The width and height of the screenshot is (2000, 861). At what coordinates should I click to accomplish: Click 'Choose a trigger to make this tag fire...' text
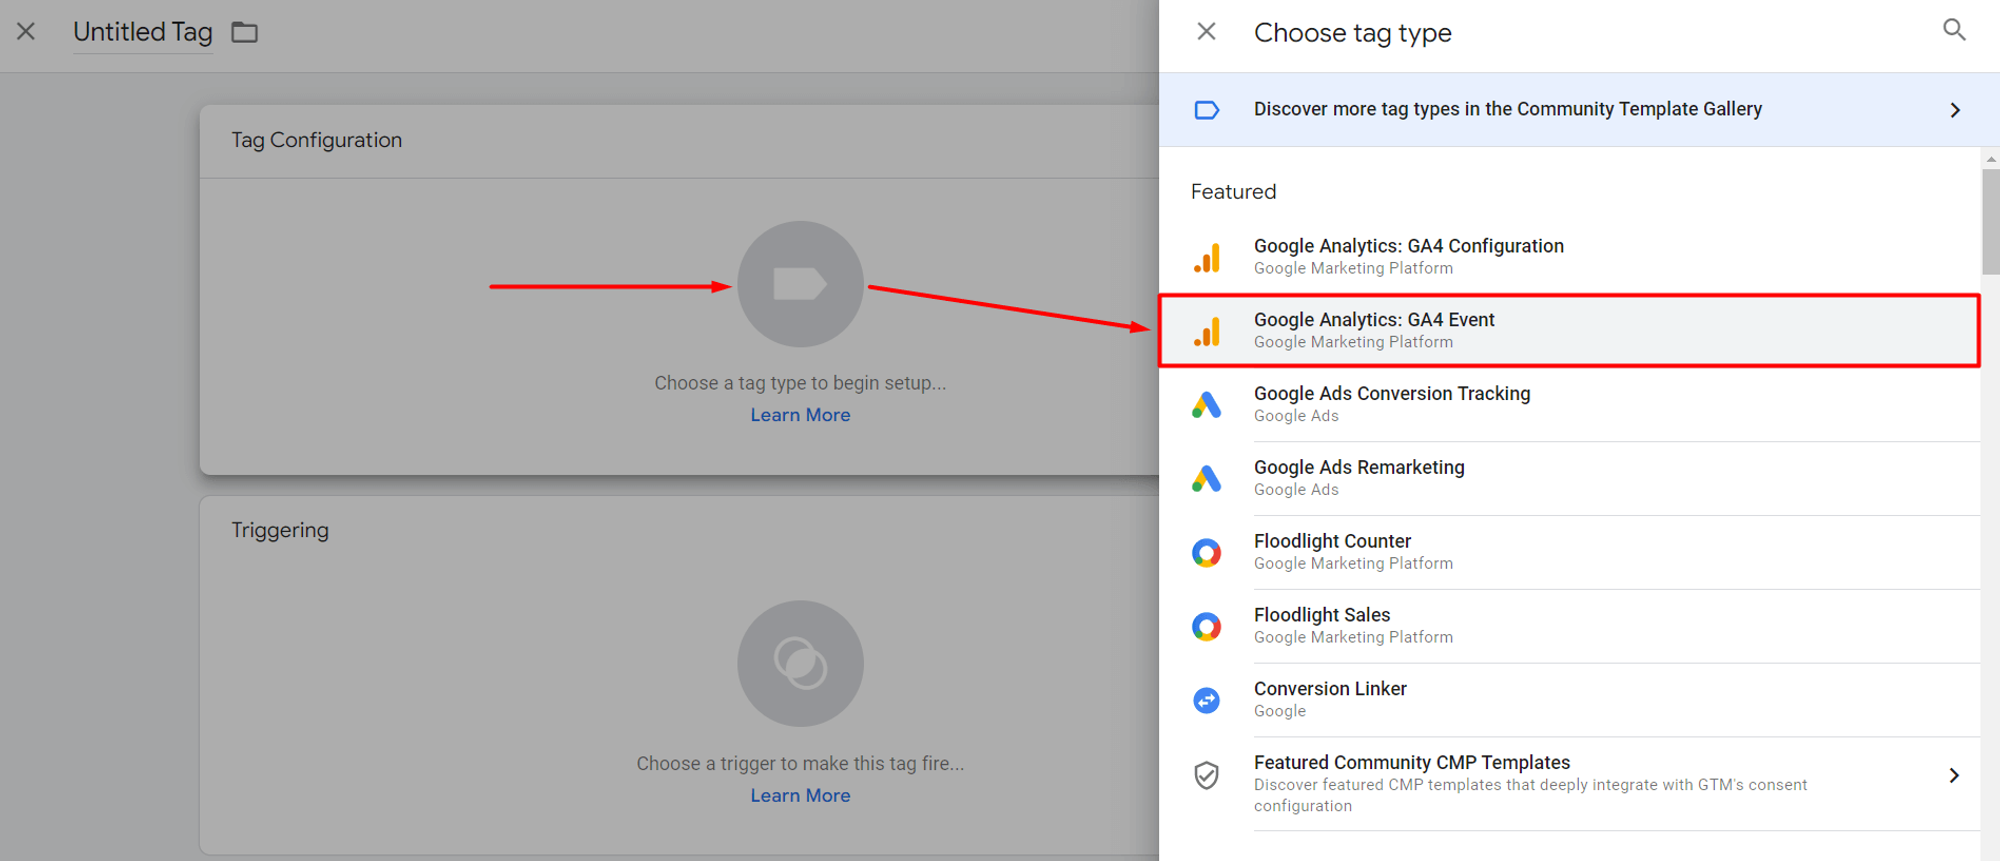pyautogui.click(x=800, y=764)
